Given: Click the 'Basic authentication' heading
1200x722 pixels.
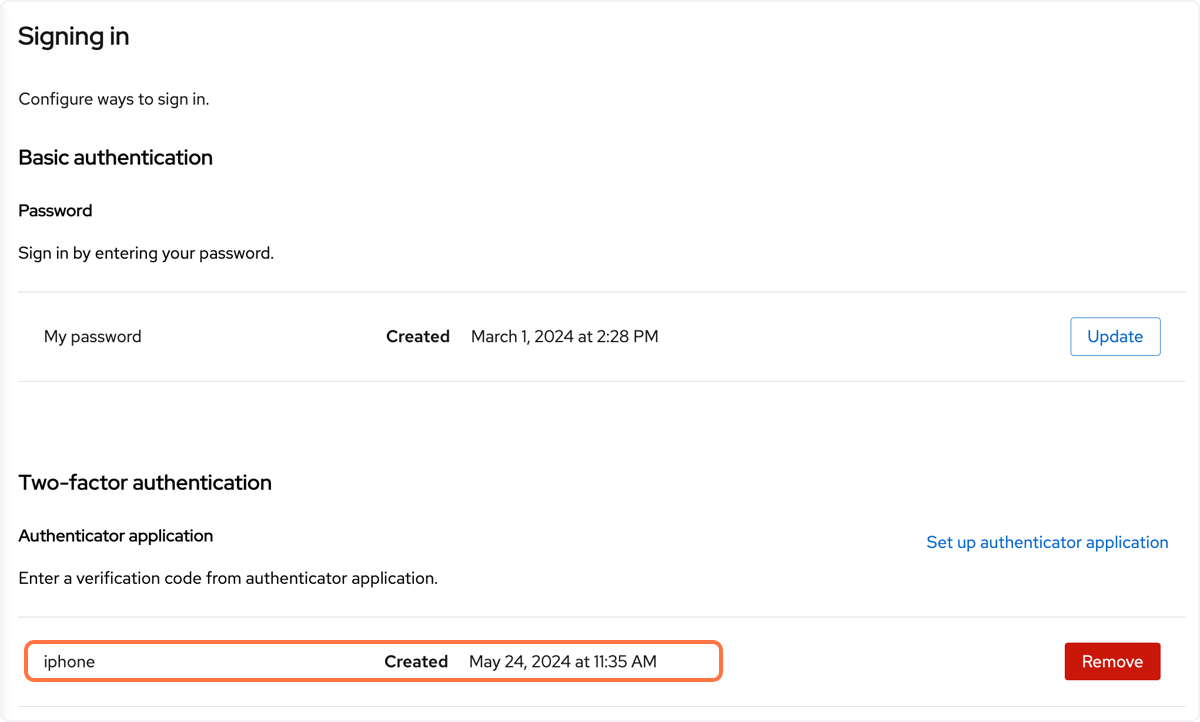Looking at the screenshot, I should tap(116, 157).
